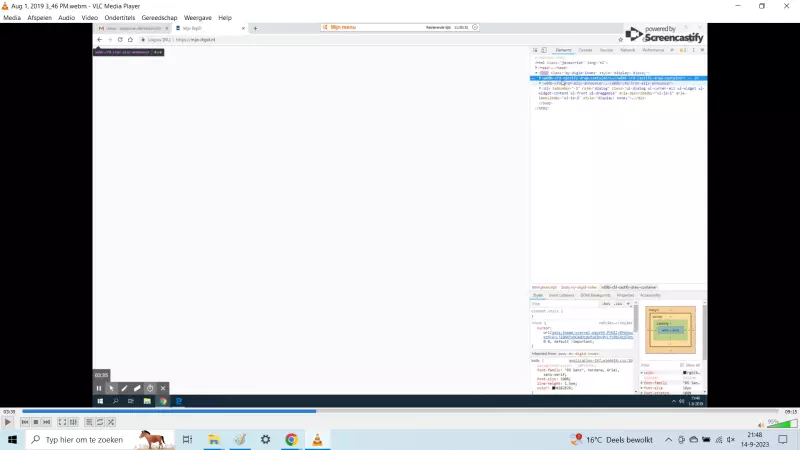Screen dimensions: 800x450
Task: Open the Media menu
Action: [x=12, y=18]
